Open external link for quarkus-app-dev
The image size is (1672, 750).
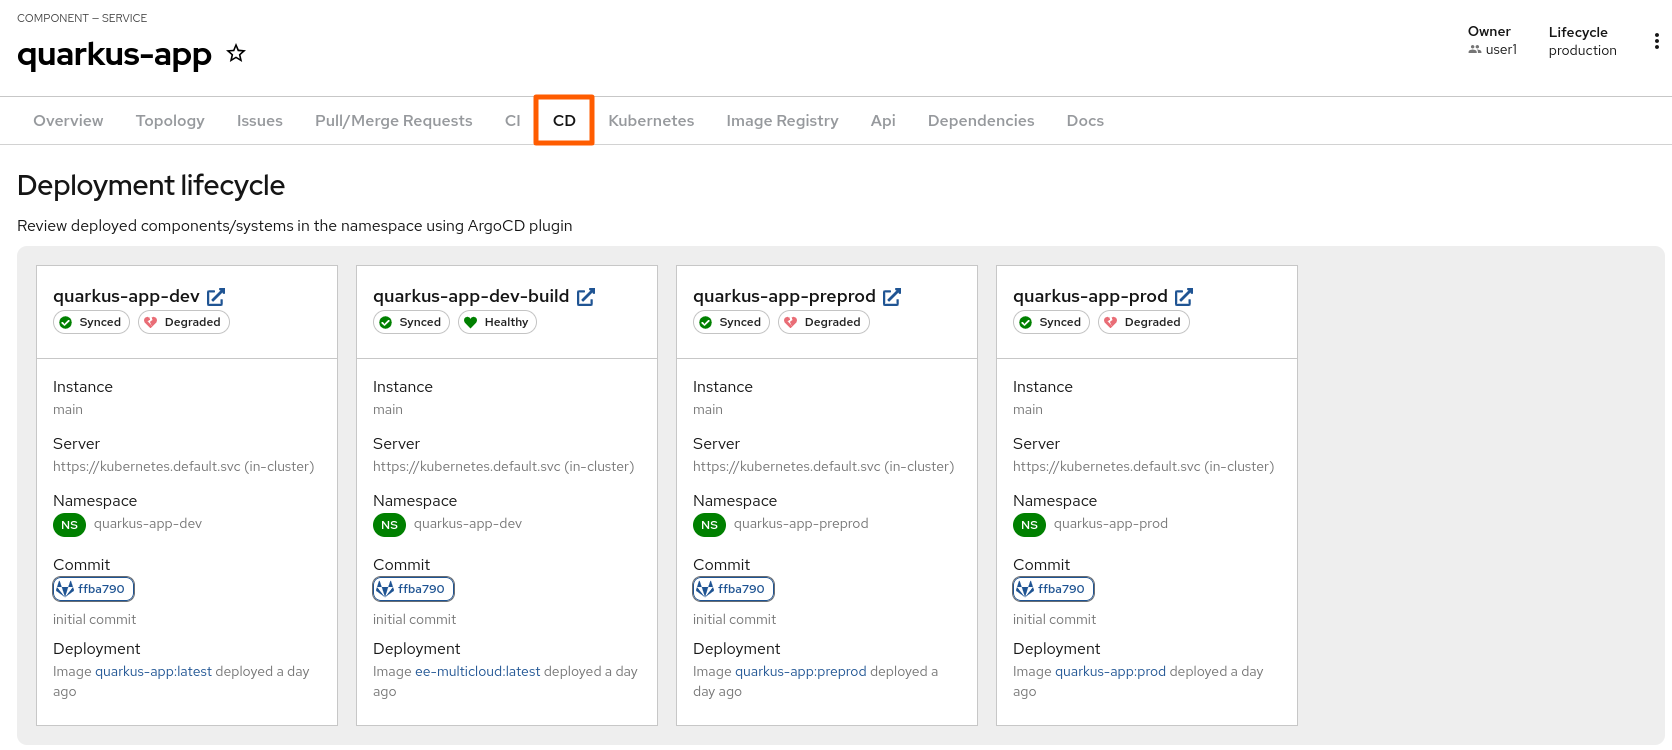pyautogui.click(x=216, y=297)
